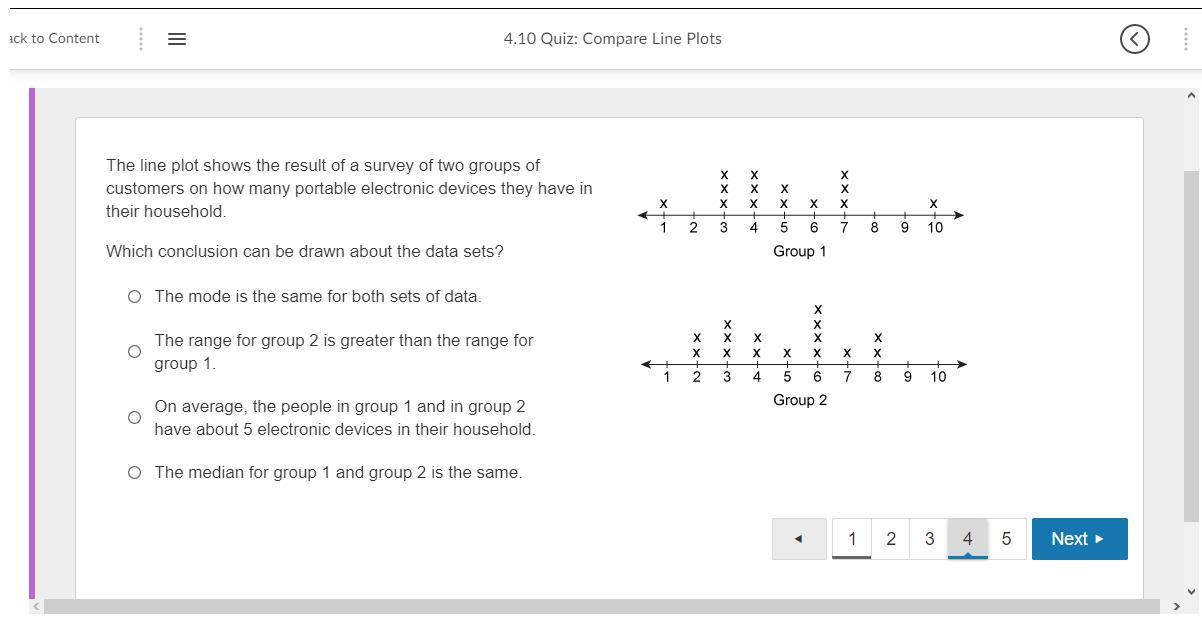Jump to question 2

click(890, 539)
